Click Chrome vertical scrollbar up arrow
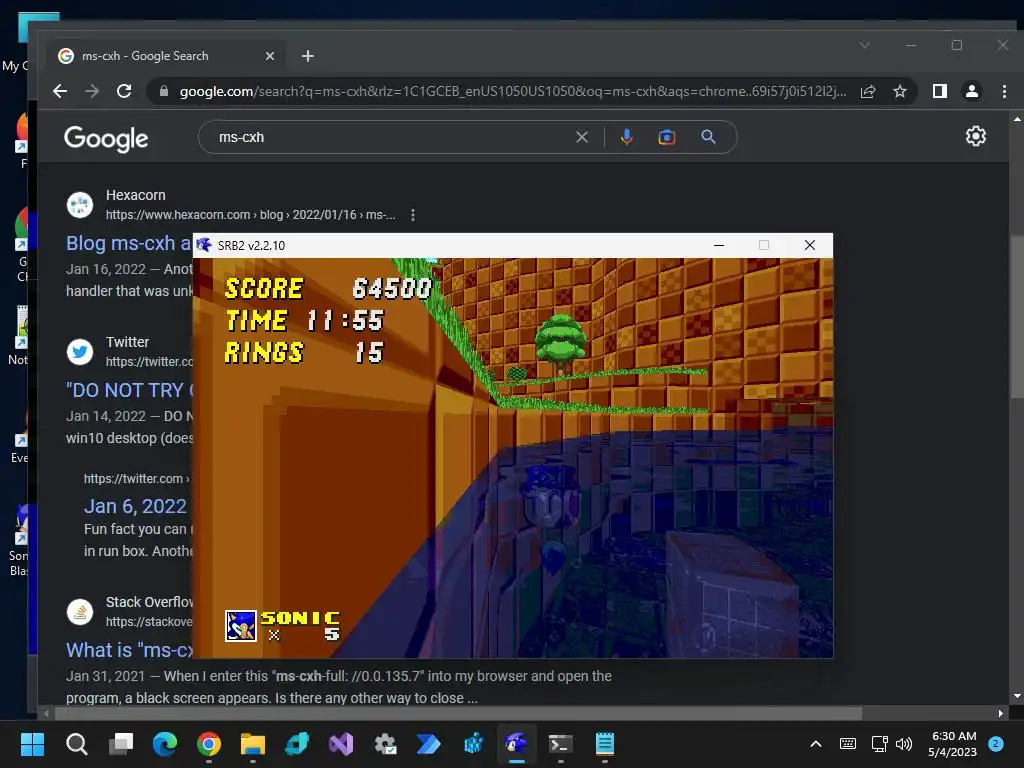Viewport: 1024px width, 768px height. click(x=1017, y=119)
